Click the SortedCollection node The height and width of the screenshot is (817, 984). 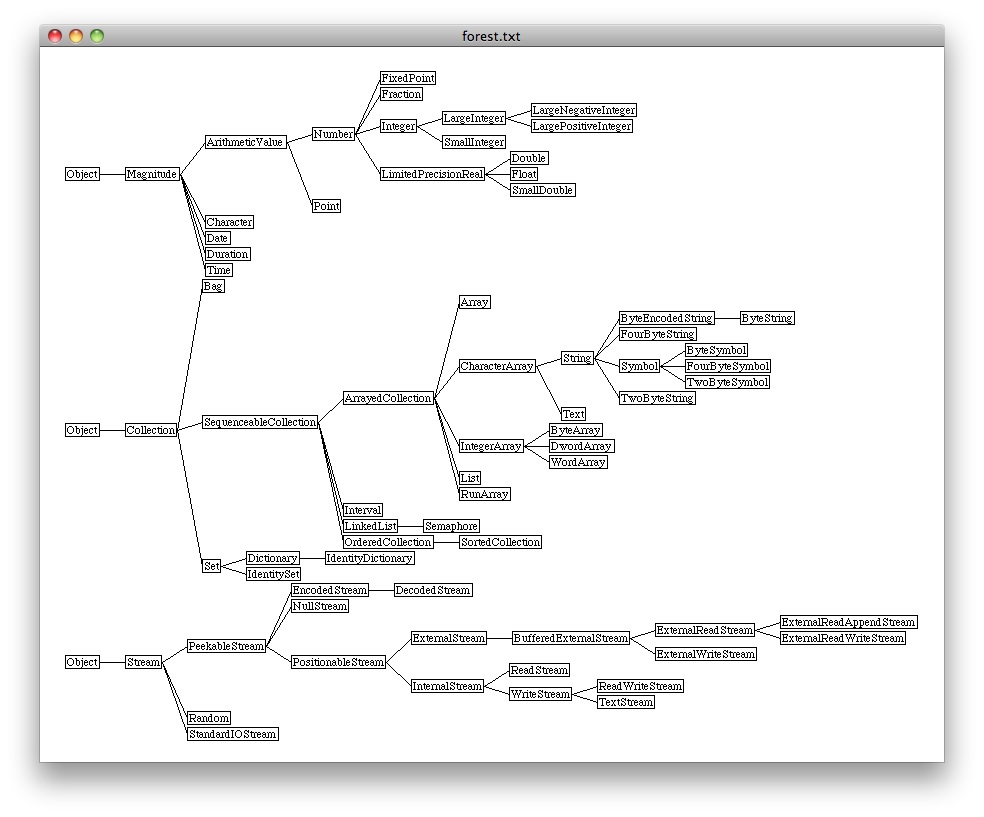(500, 542)
